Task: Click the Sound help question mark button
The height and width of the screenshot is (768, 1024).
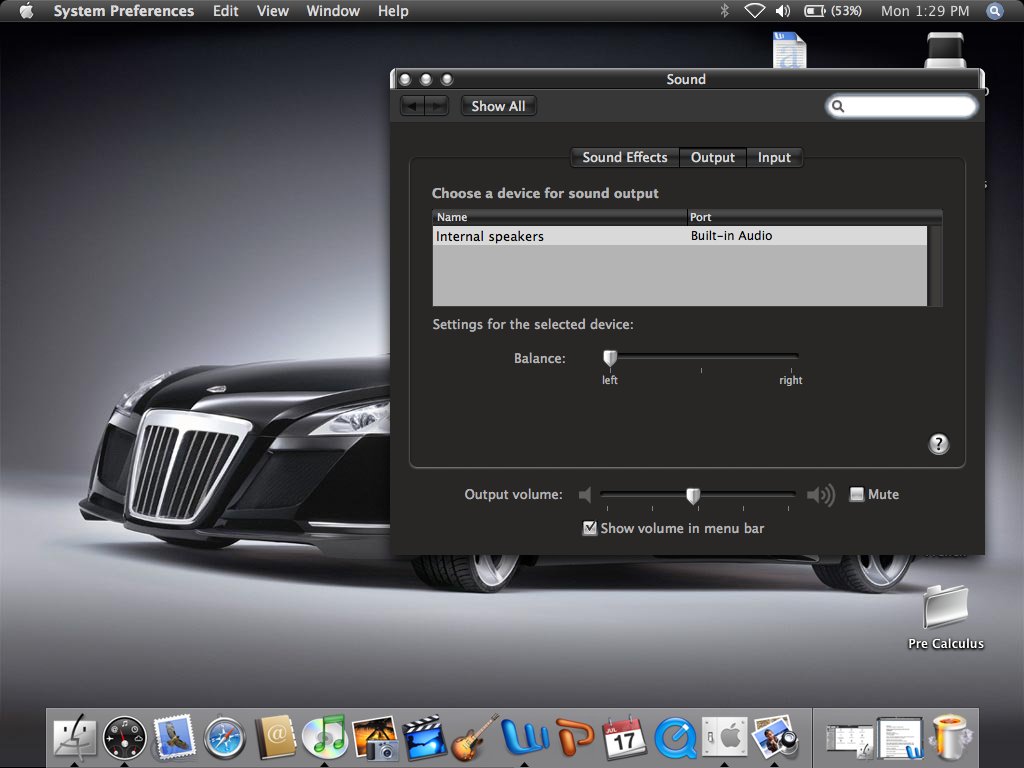Action: (938, 444)
